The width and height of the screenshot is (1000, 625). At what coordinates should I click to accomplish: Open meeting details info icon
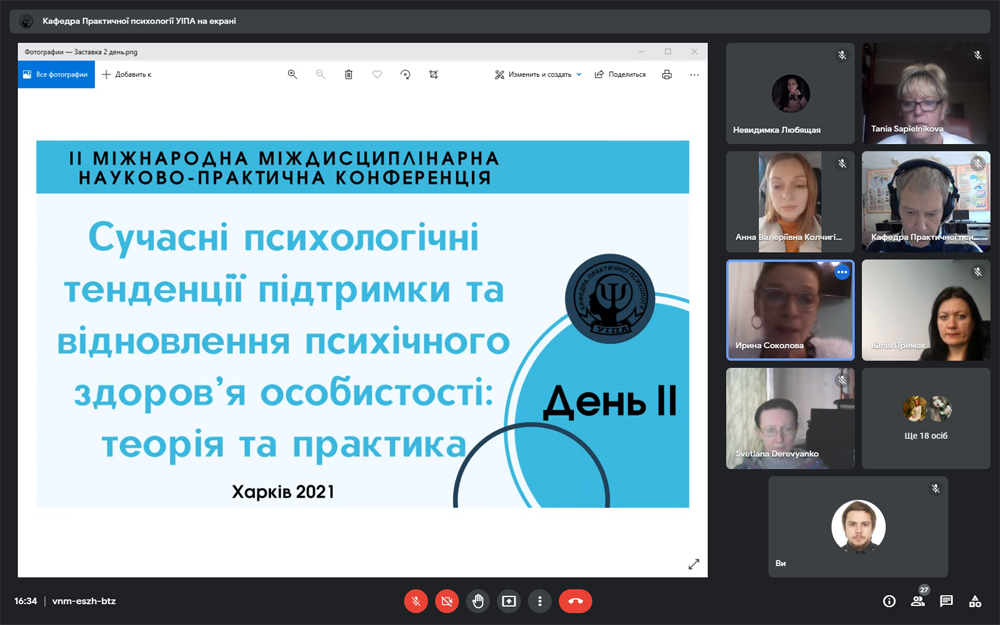tap(889, 601)
